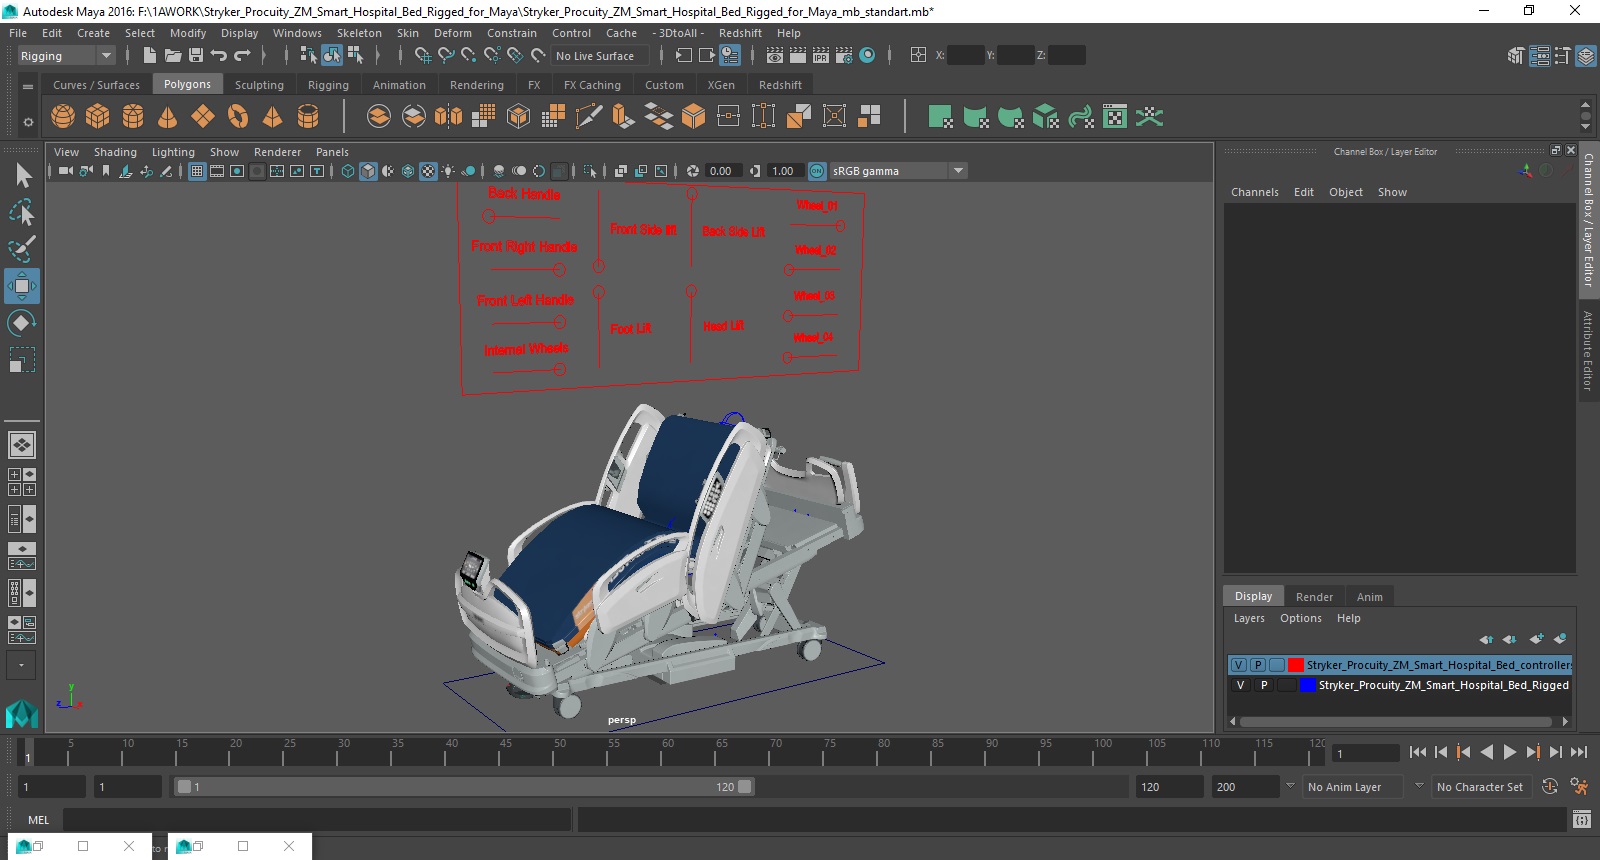Image resolution: width=1600 pixels, height=860 pixels.
Task: Expand the toolbox more-layouts arrow button
Action: [22, 665]
